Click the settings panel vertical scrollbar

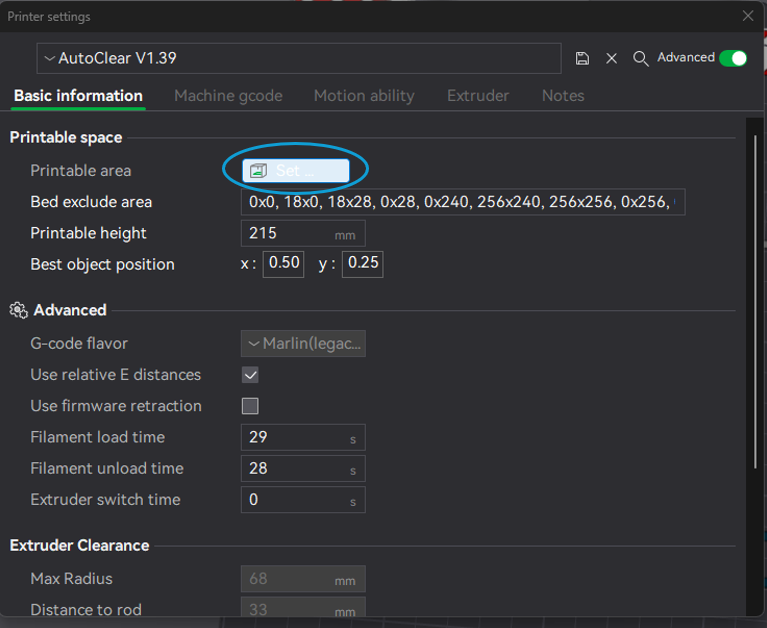755,303
